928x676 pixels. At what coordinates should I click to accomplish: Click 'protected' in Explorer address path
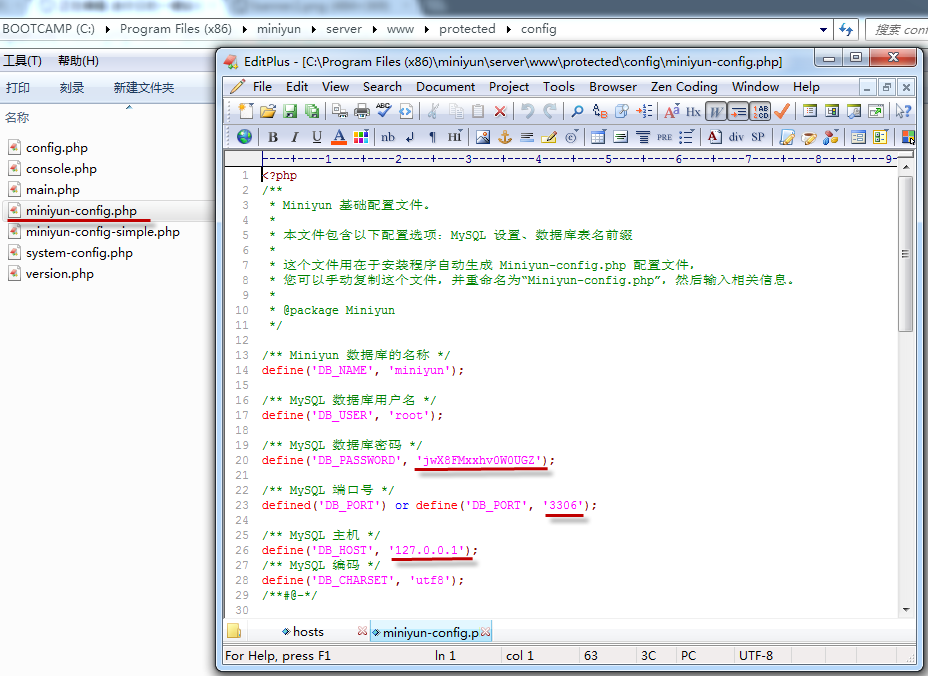coord(467,28)
